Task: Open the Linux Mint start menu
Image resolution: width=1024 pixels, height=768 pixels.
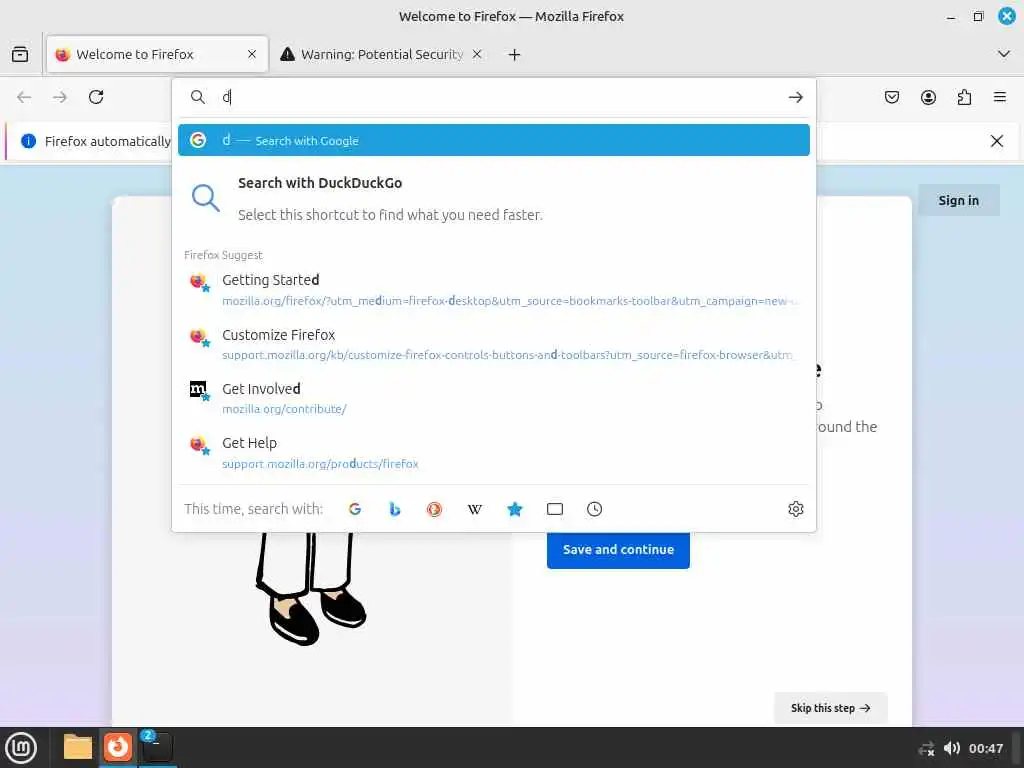Action: coord(22,748)
